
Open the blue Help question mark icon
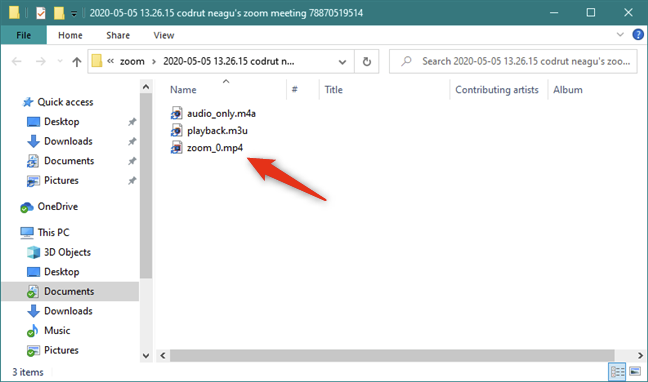click(x=638, y=35)
